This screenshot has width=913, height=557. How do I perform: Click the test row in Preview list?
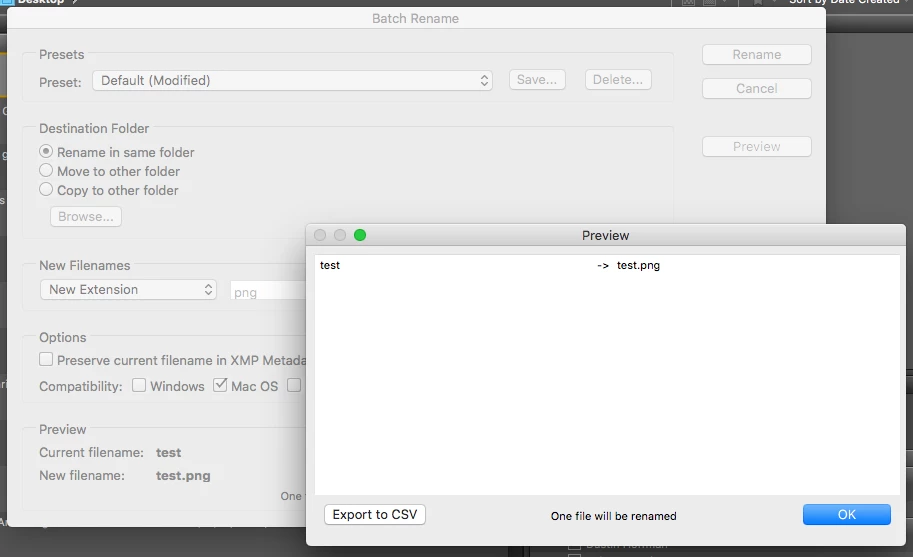(x=607, y=265)
